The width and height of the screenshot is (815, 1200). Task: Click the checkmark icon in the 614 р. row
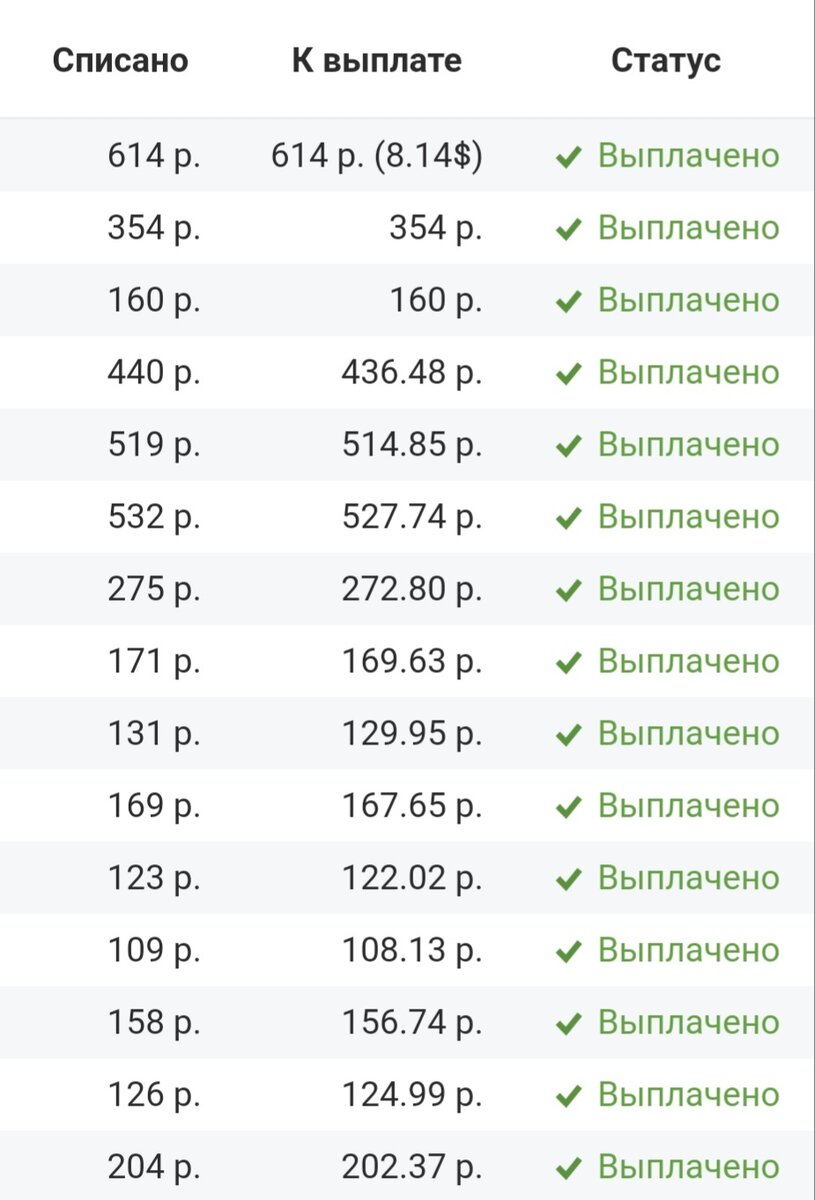click(x=568, y=157)
